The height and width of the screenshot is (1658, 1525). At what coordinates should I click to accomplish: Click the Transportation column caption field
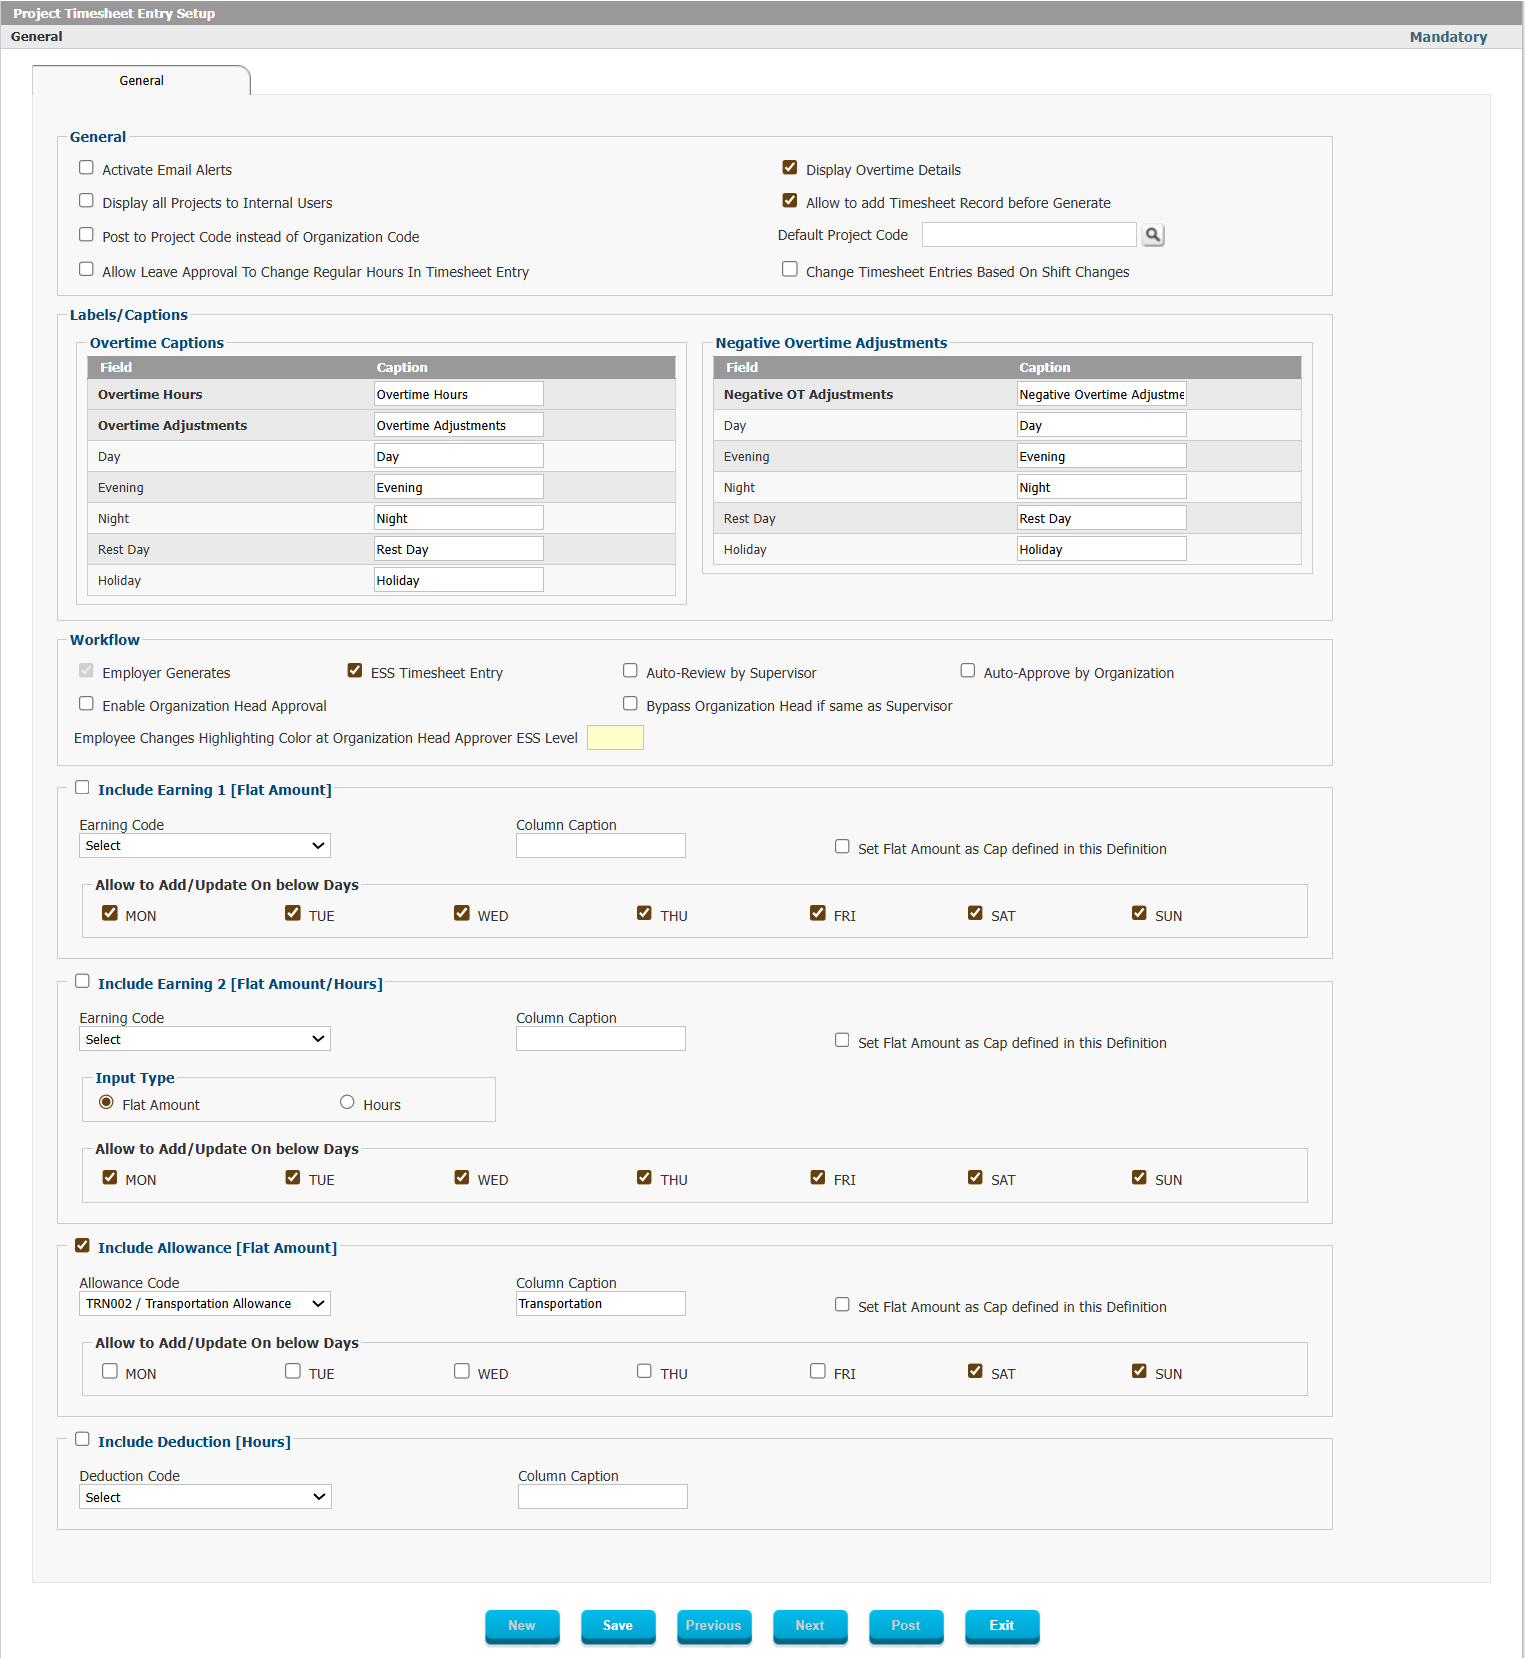[601, 1304]
